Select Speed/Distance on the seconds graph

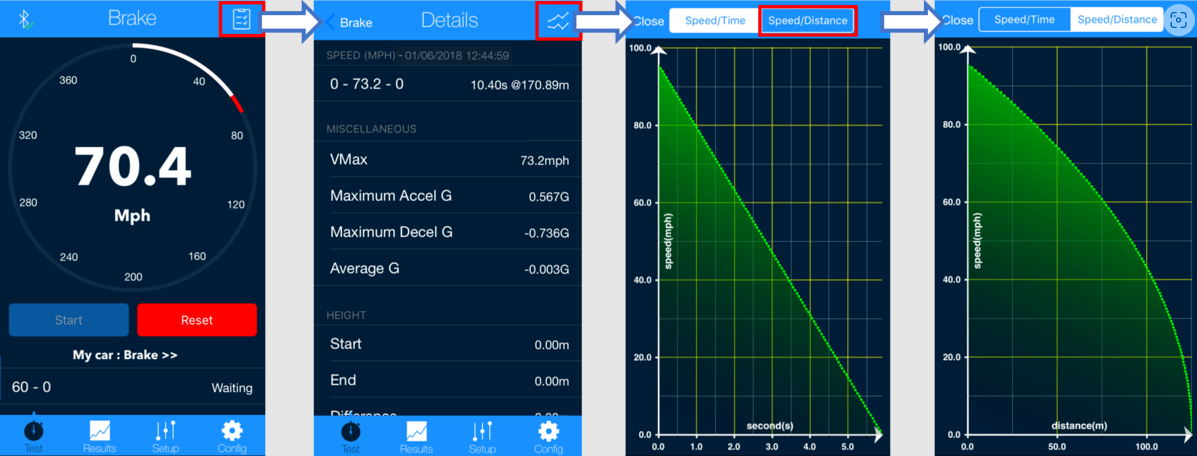pyautogui.click(x=807, y=21)
